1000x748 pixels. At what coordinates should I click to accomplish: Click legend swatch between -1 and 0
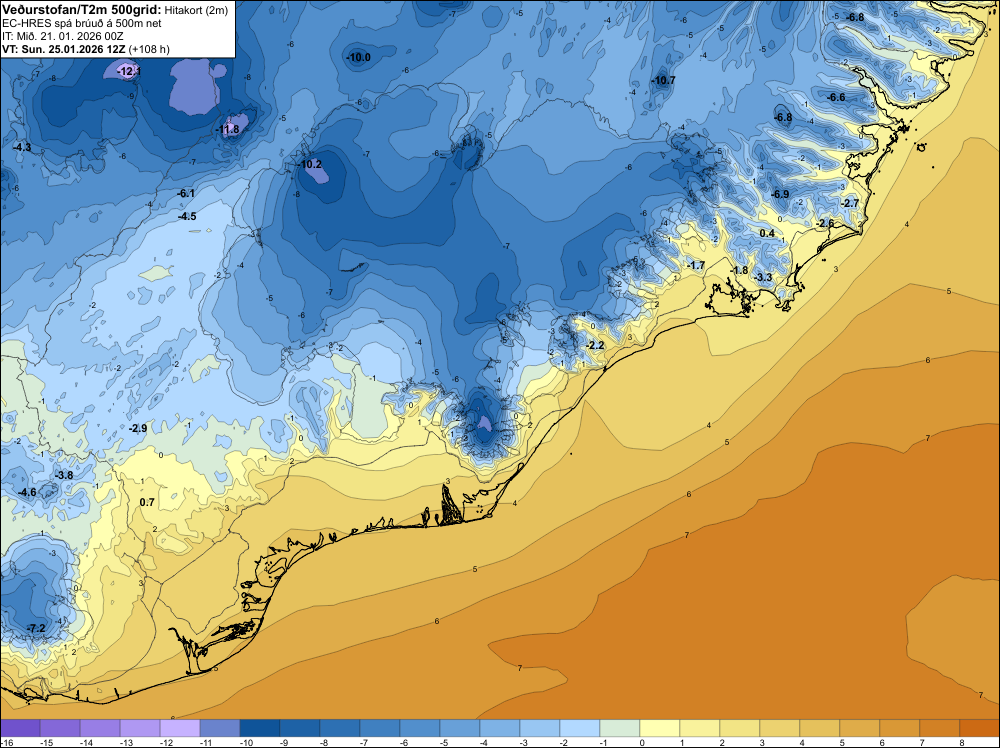[619, 728]
